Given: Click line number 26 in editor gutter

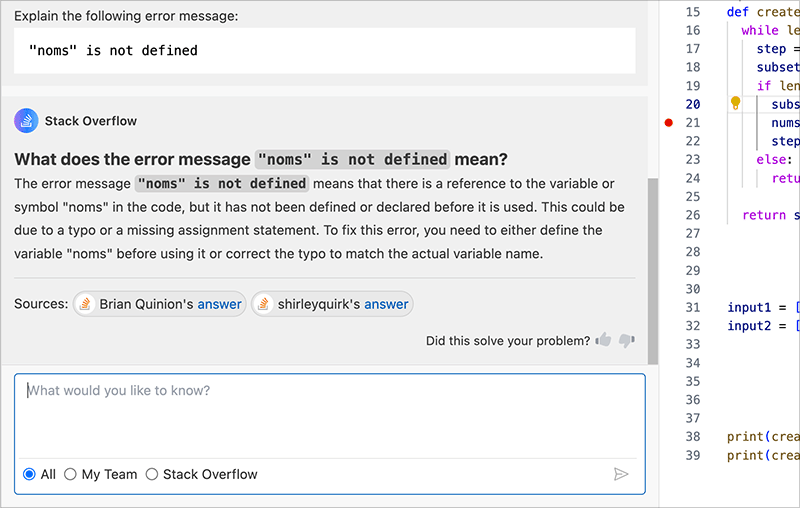Looking at the screenshot, I should point(693,215).
